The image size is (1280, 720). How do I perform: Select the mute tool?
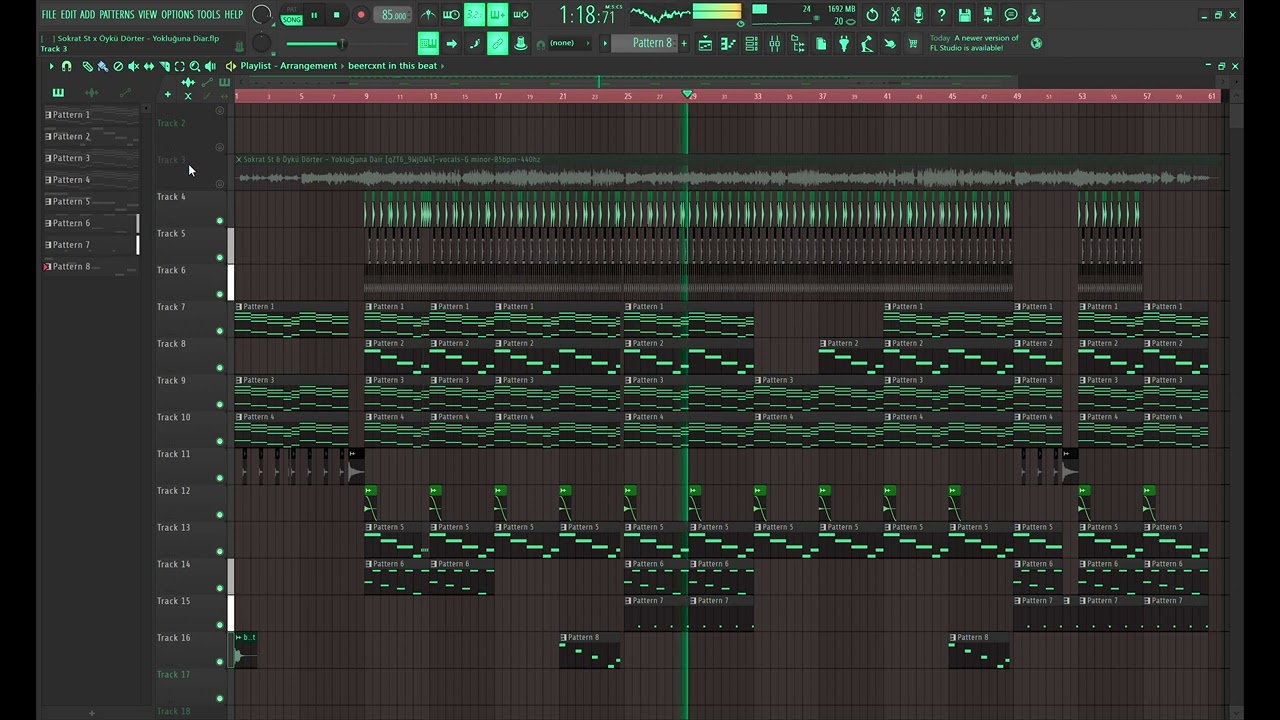click(x=133, y=66)
